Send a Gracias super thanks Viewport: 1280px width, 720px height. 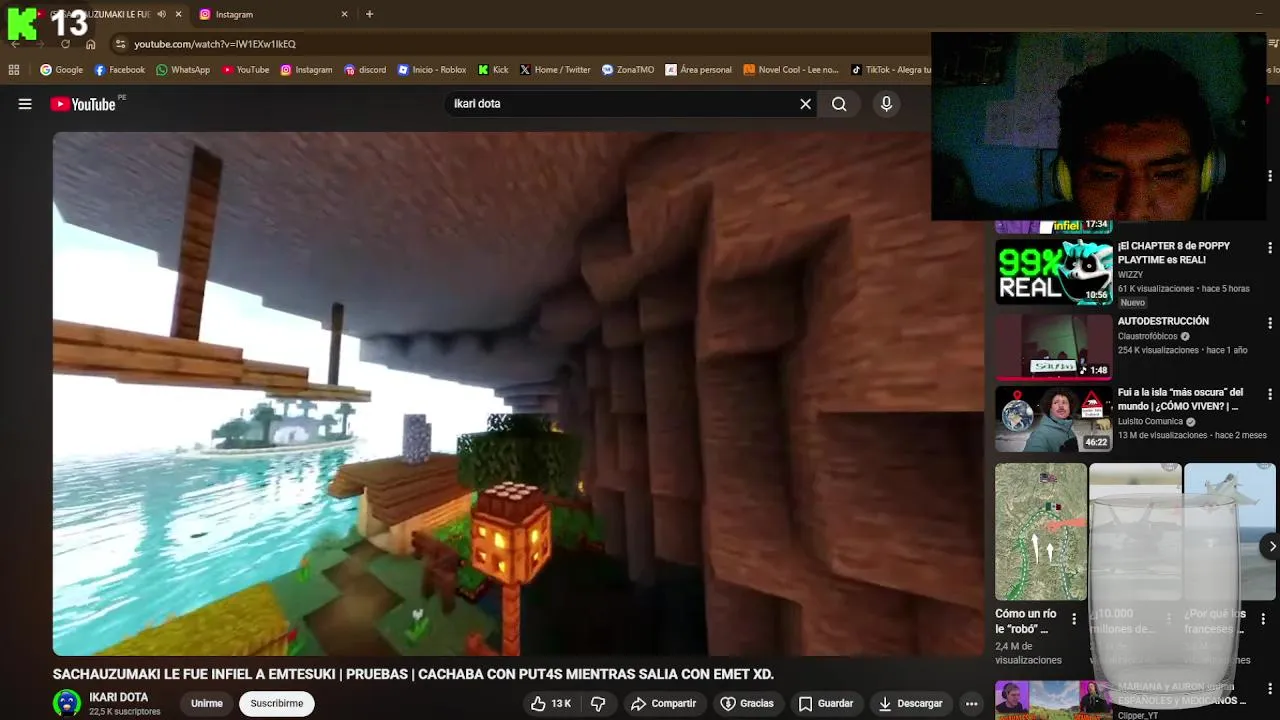pyautogui.click(x=747, y=703)
